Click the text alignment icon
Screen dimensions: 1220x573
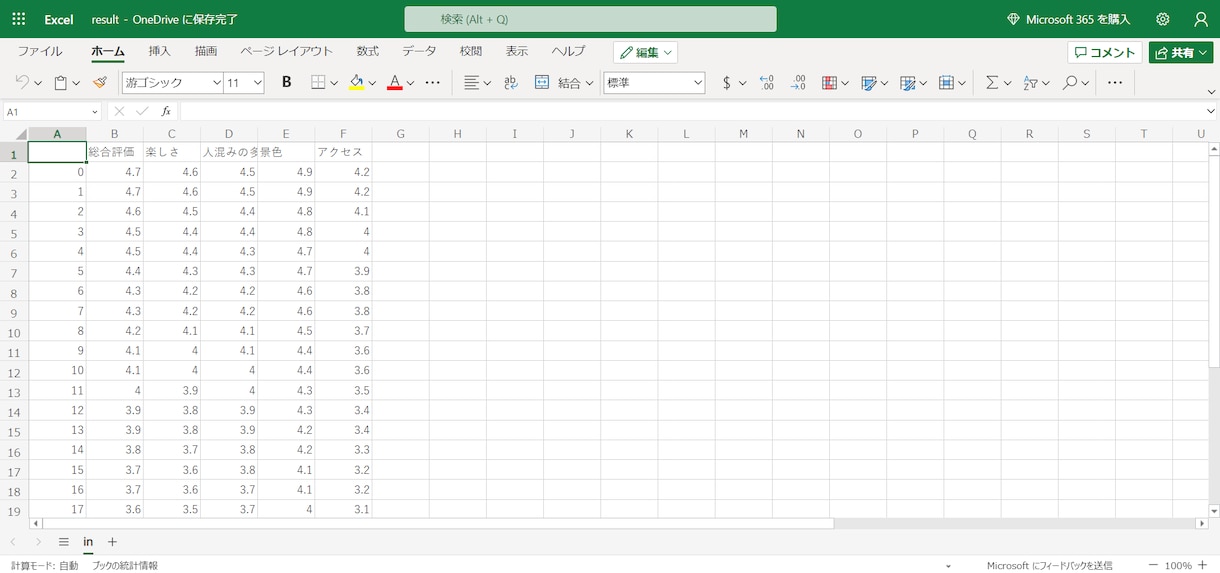(x=472, y=83)
